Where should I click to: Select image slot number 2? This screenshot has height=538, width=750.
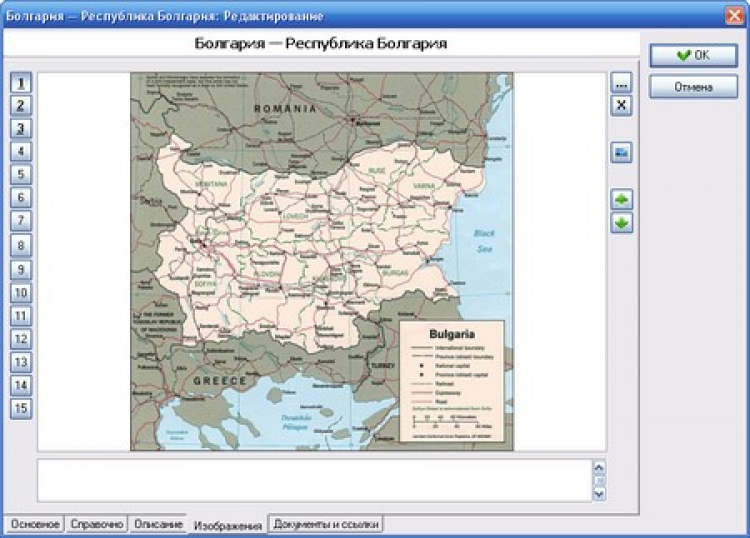point(21,106)
